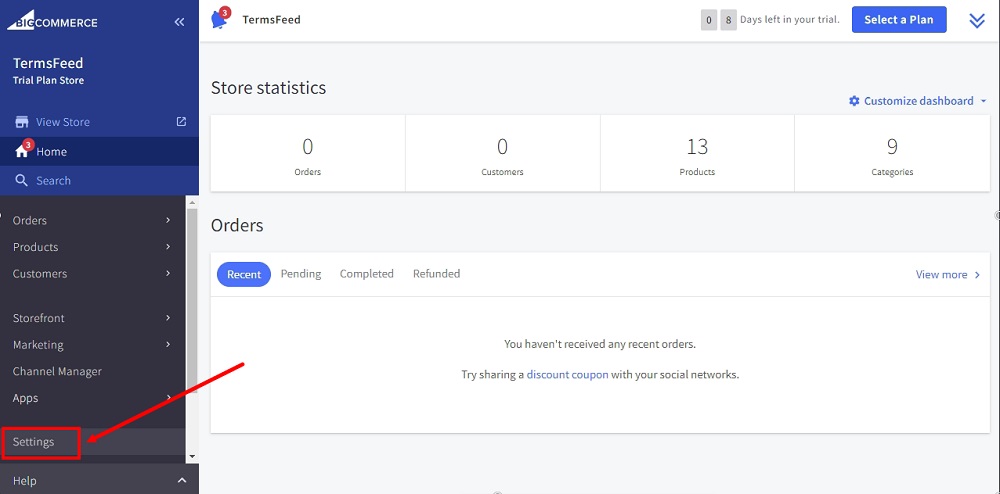Open Marketing in sidebar menu
Screen dimensions: 1000x494
click(x=38, y=345)
